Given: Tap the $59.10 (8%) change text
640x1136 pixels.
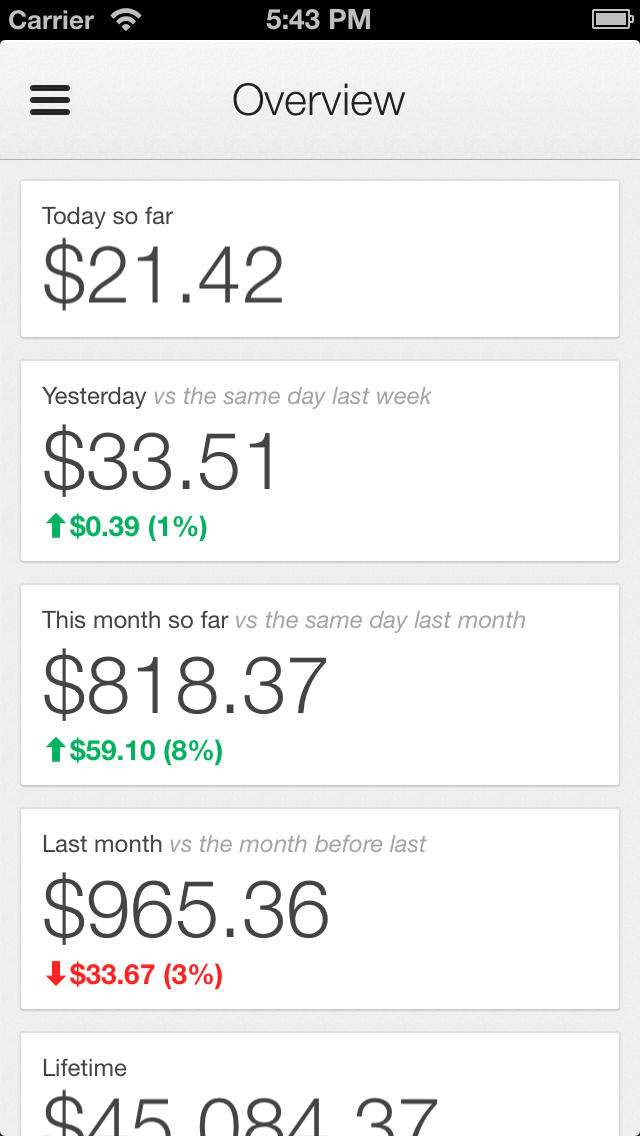Looking at the screenshot, I should [146, 751].
